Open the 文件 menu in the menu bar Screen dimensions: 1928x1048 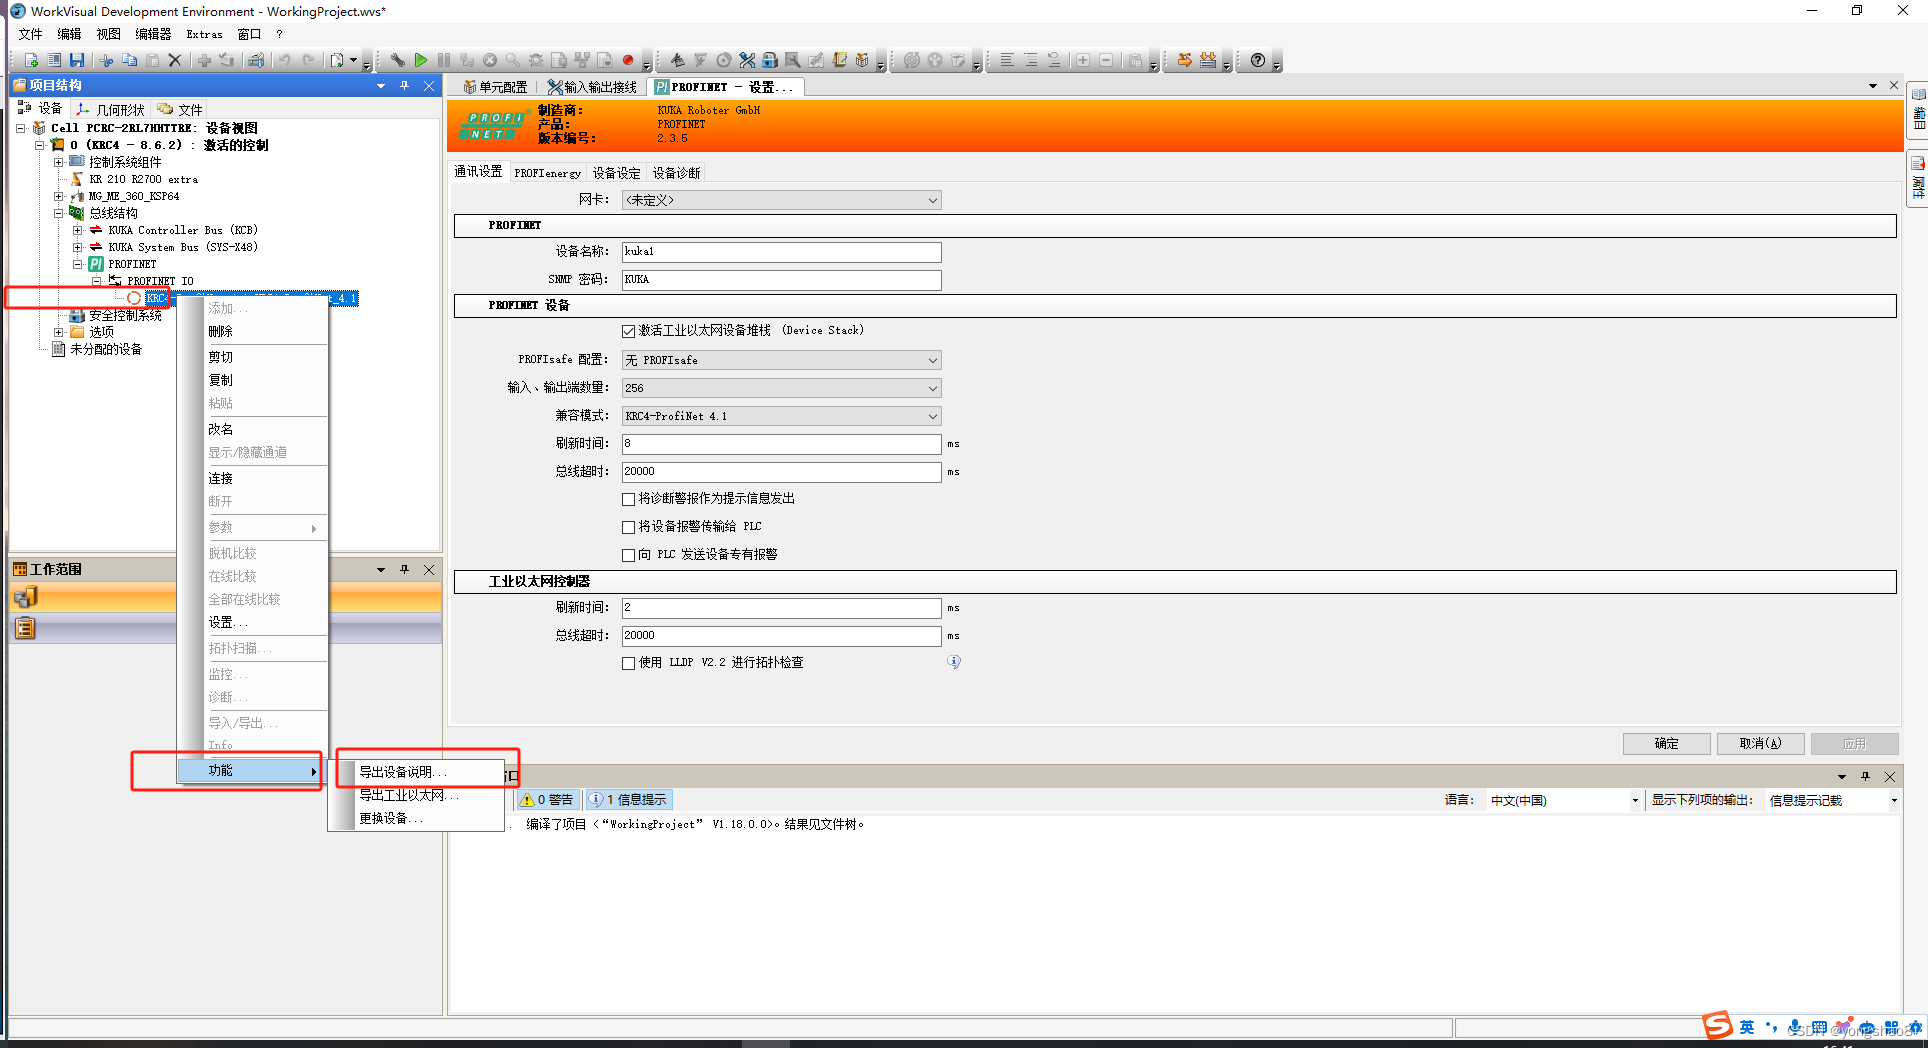(30, 34)
